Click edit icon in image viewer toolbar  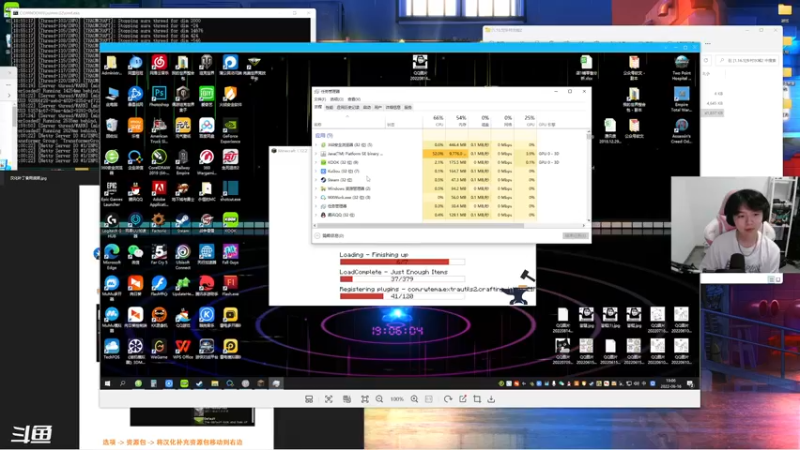click(x=462, y=399)
